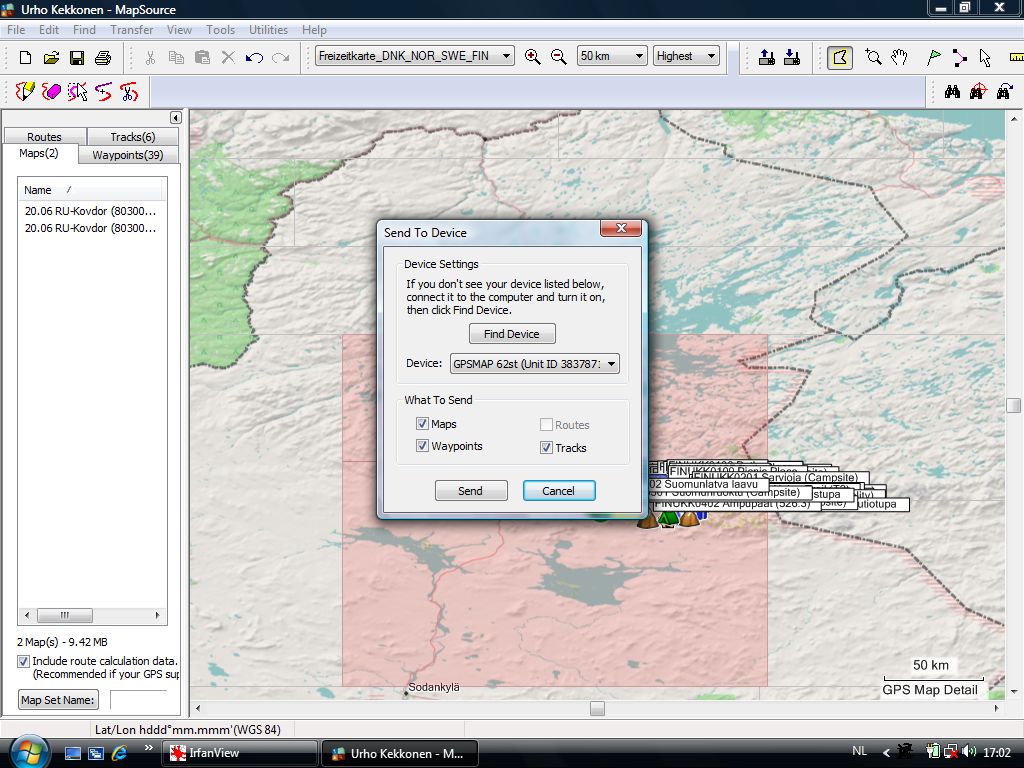
Task: Select the Hand pan tool
Action: (x=899, y=57)
